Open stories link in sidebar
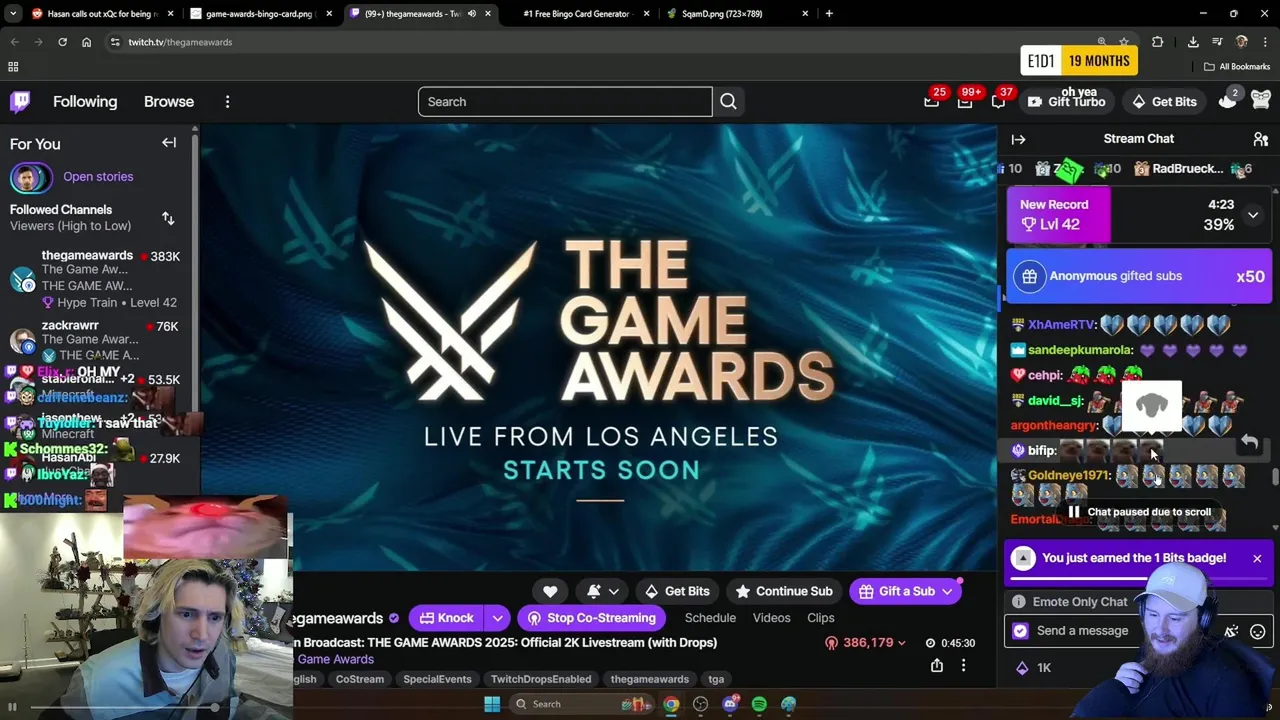The image size is (1280, 720). (98, 177)
